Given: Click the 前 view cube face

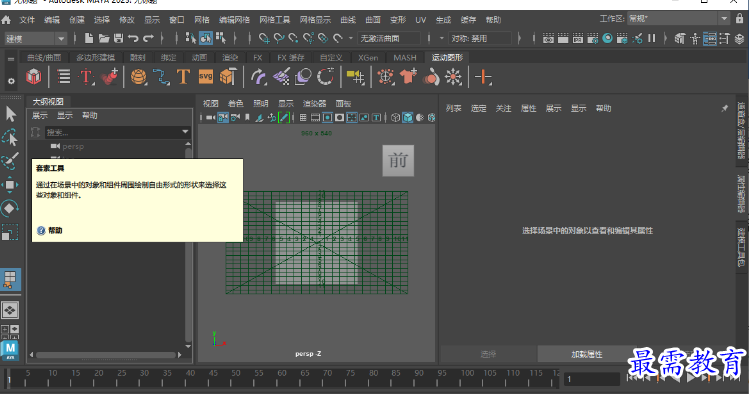Looking at the screenshot, I should coord(398,161).
